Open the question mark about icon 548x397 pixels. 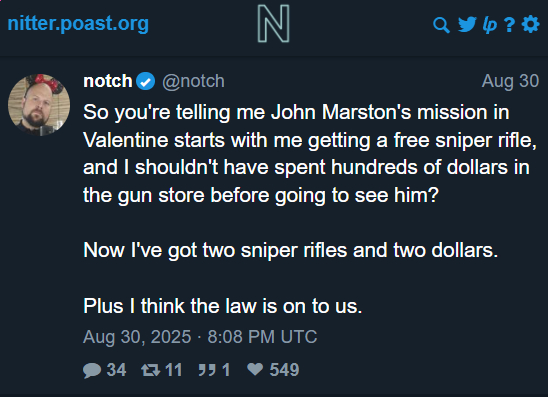[510, 25]
